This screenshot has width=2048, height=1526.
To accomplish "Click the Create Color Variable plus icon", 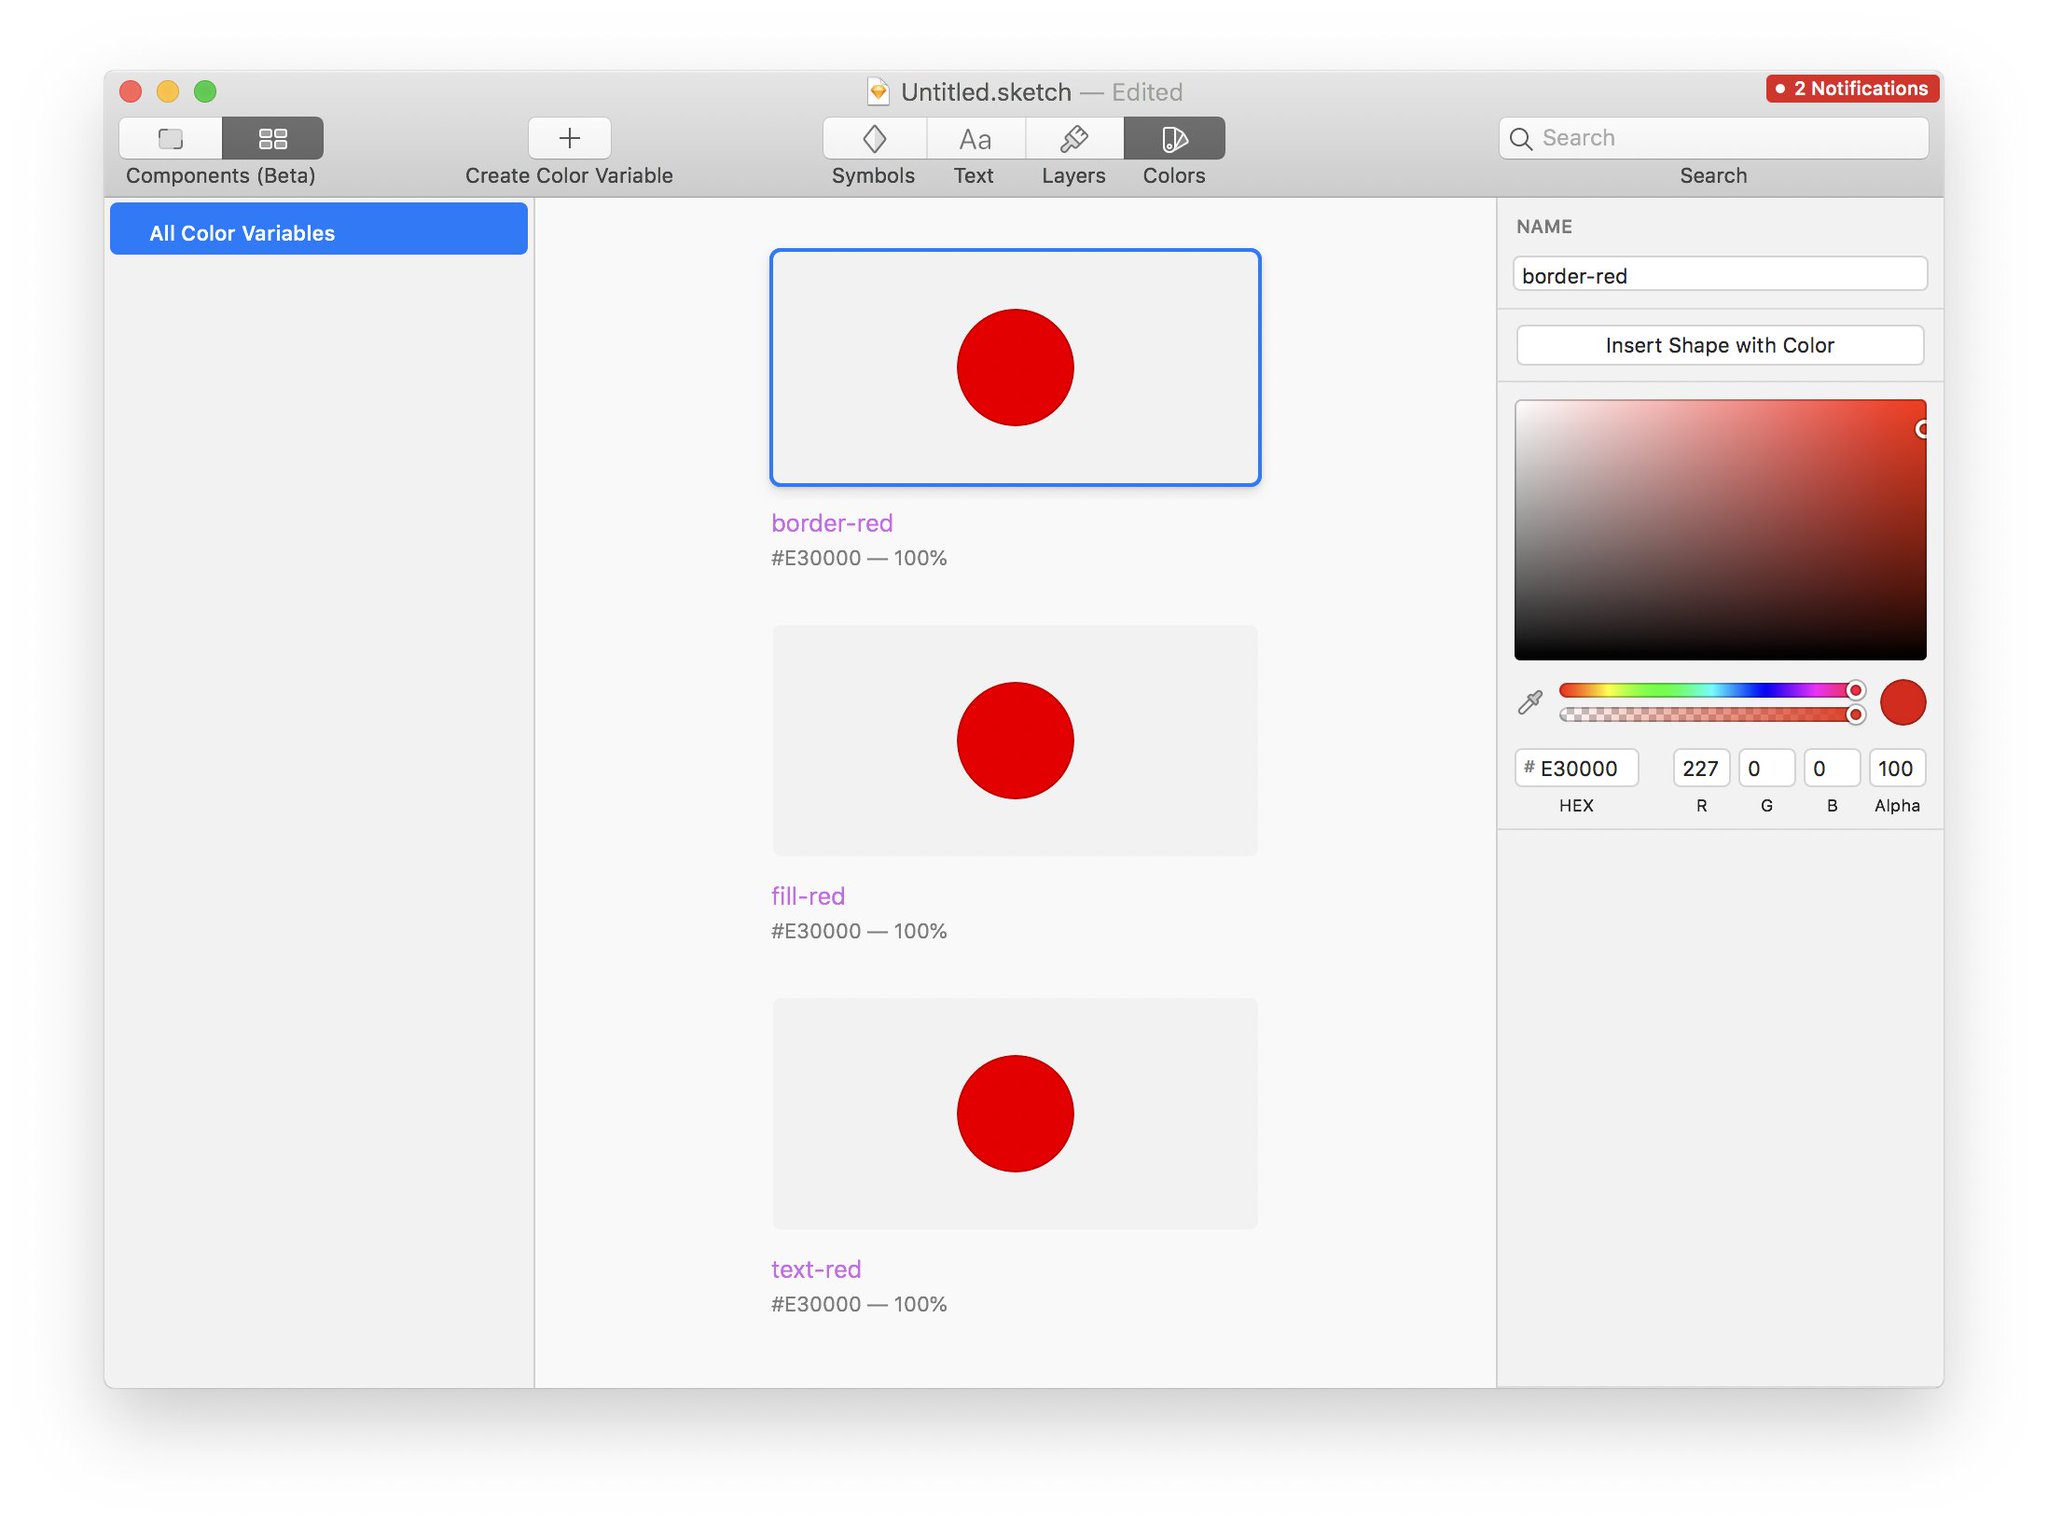I will pyautogui.click(x=569, y=138).
